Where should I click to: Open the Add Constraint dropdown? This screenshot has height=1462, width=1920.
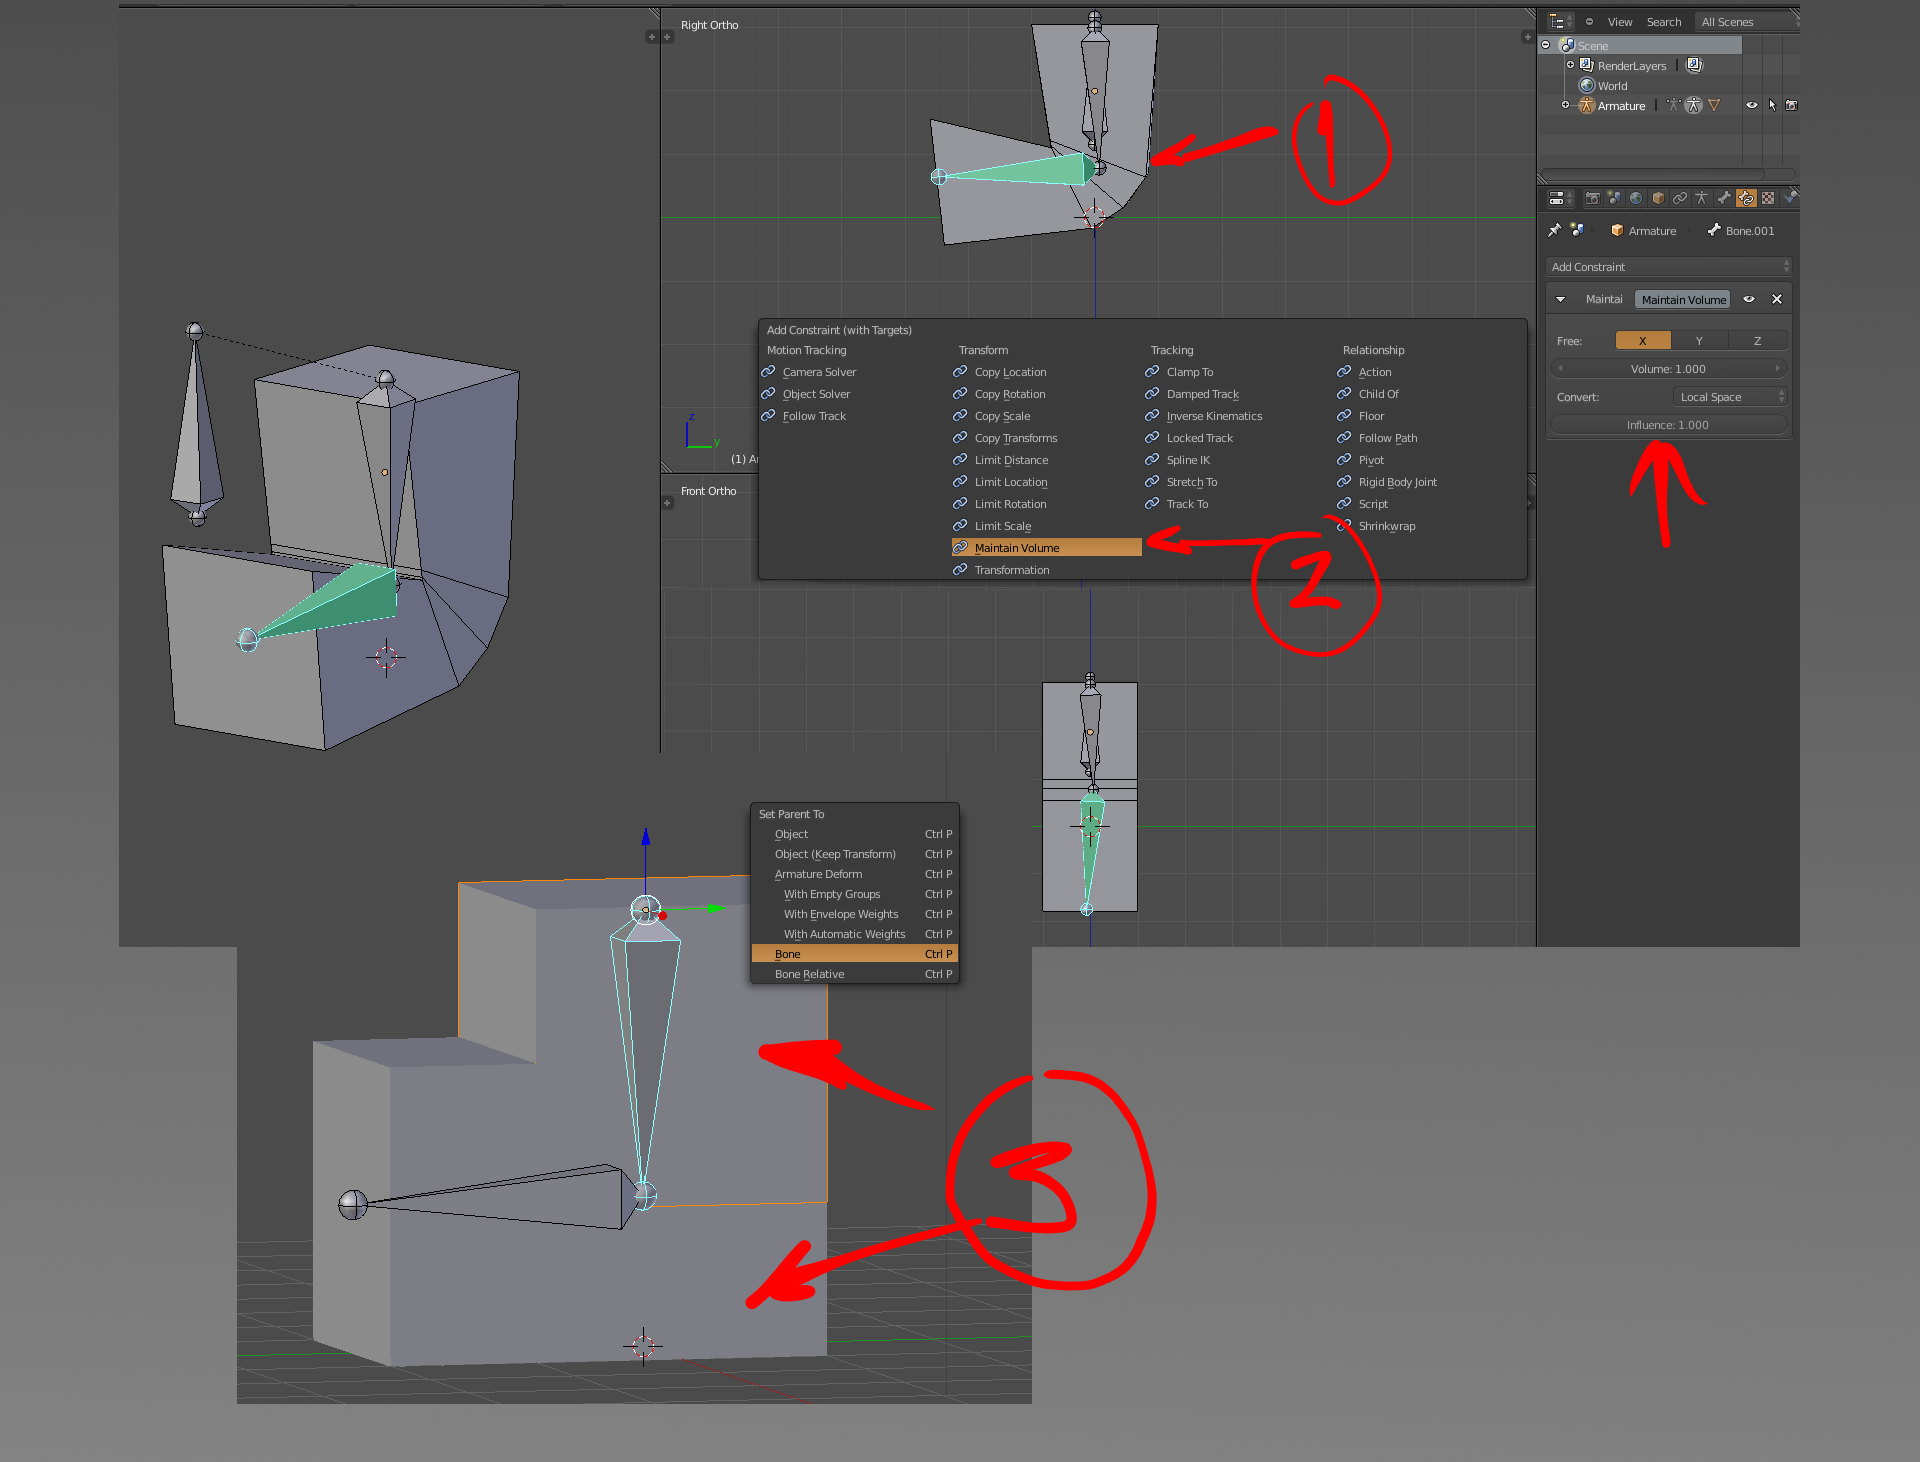pos(1668,267)
